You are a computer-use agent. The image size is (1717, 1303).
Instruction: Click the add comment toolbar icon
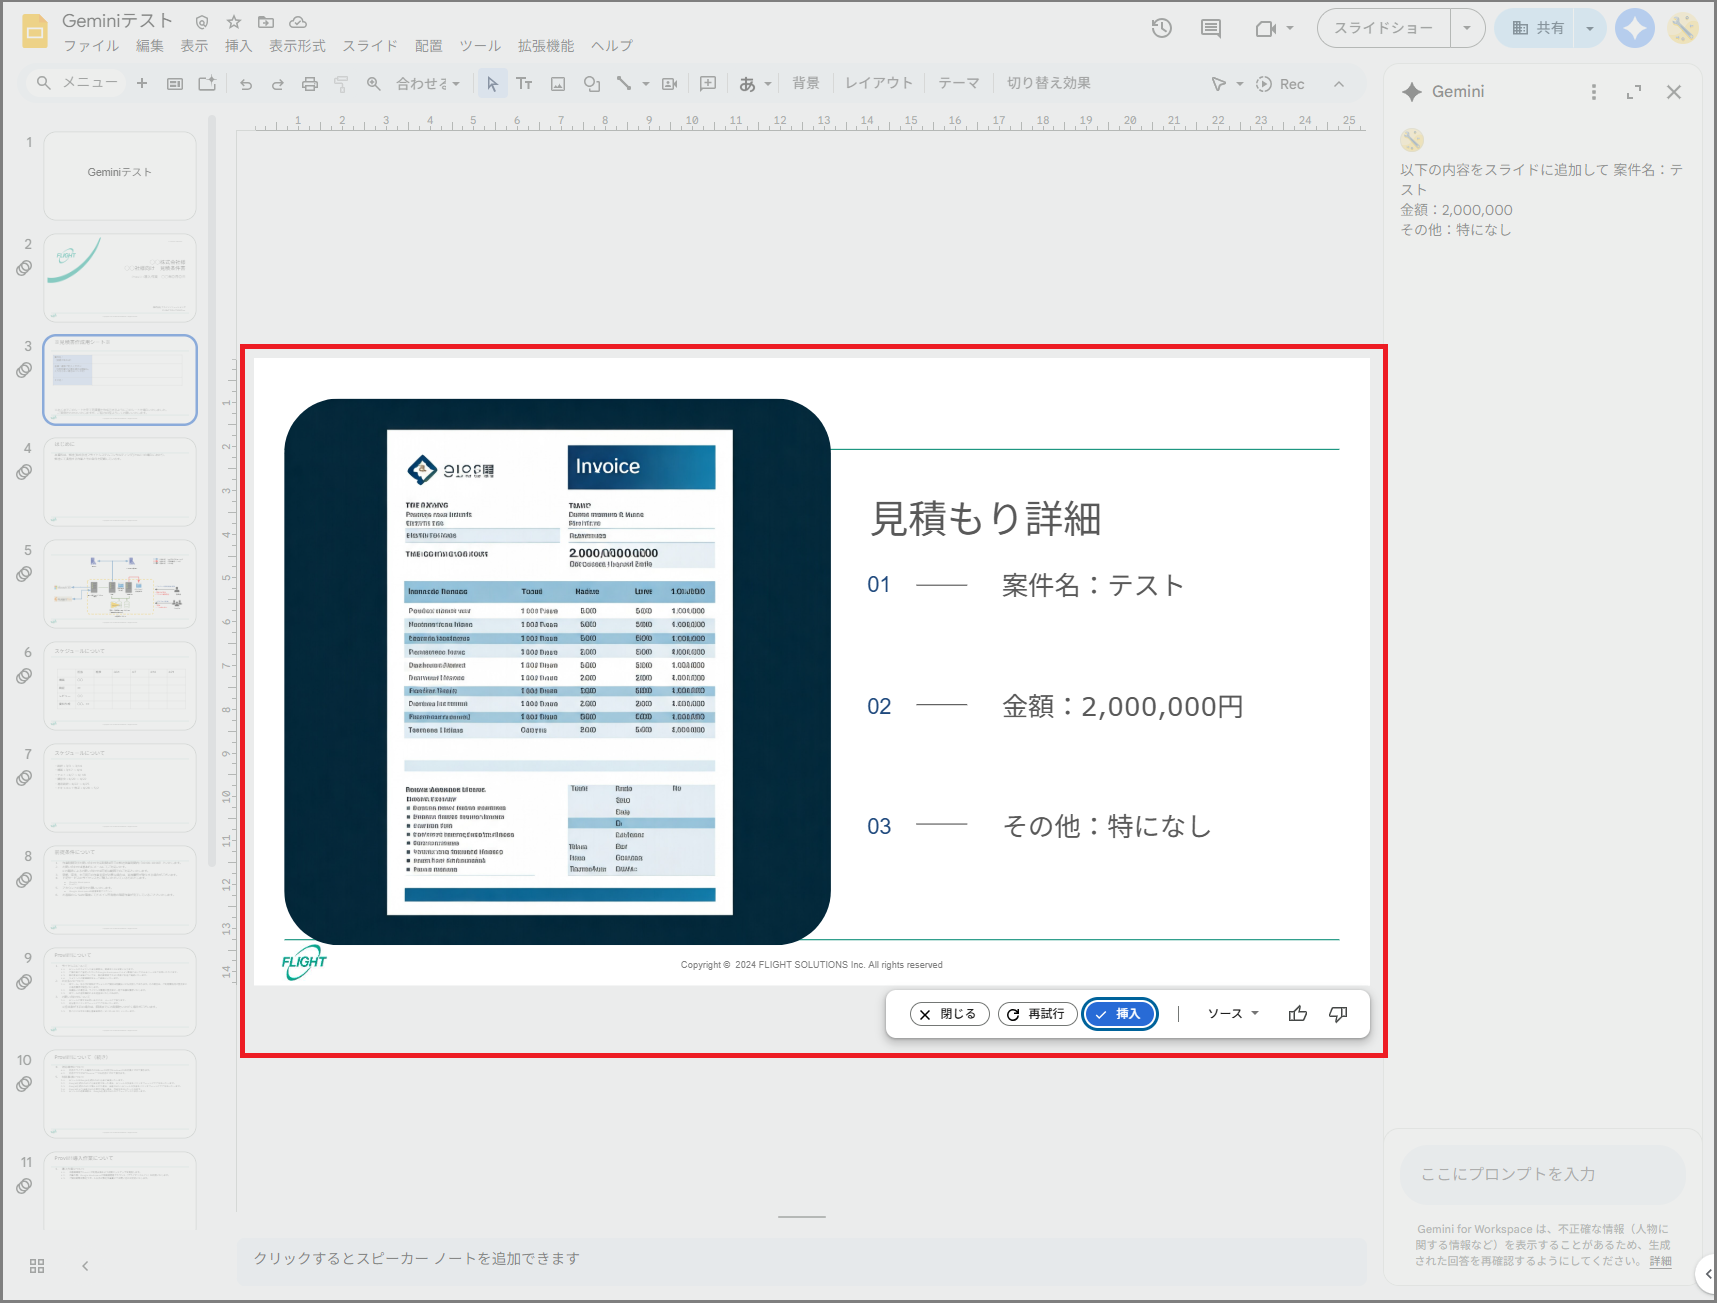708,84
